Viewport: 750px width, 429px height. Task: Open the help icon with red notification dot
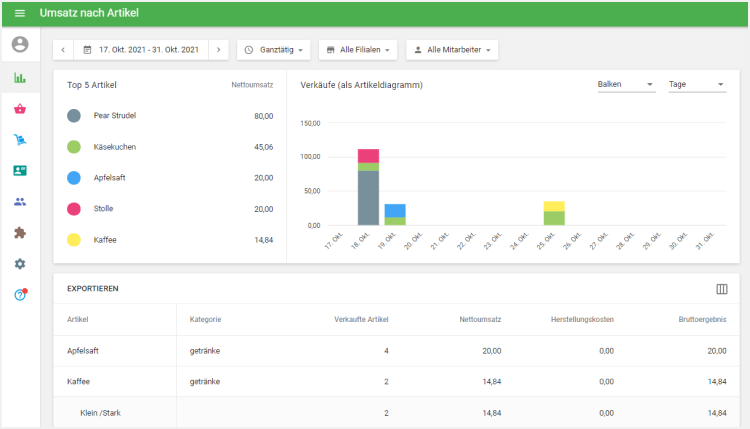(20, 295)
